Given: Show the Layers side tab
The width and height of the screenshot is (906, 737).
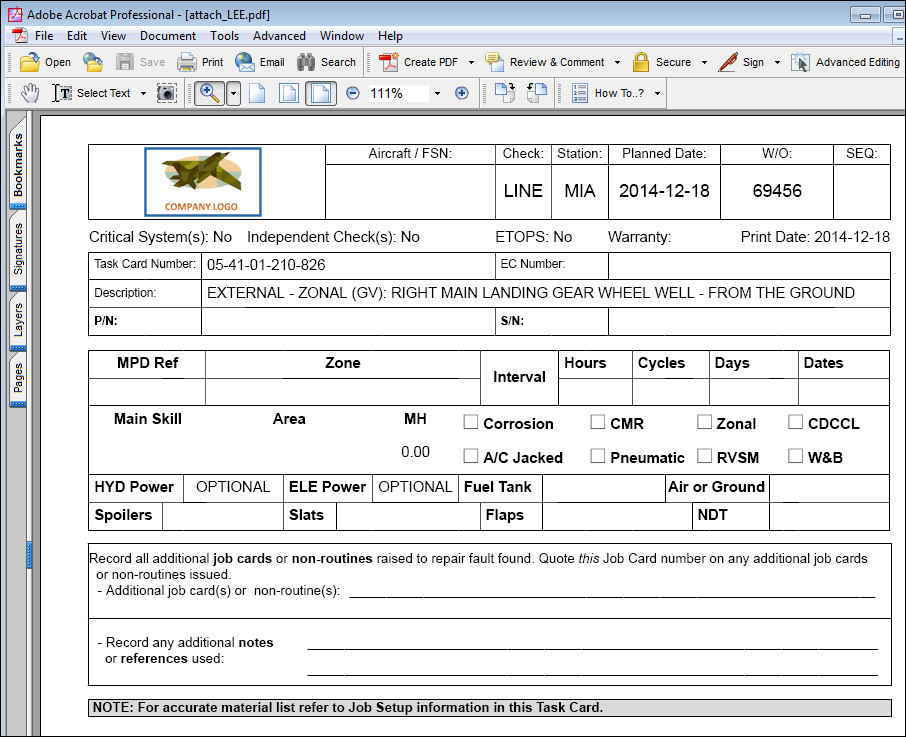Looking at the screenshot, I should [x=18, y=320].
